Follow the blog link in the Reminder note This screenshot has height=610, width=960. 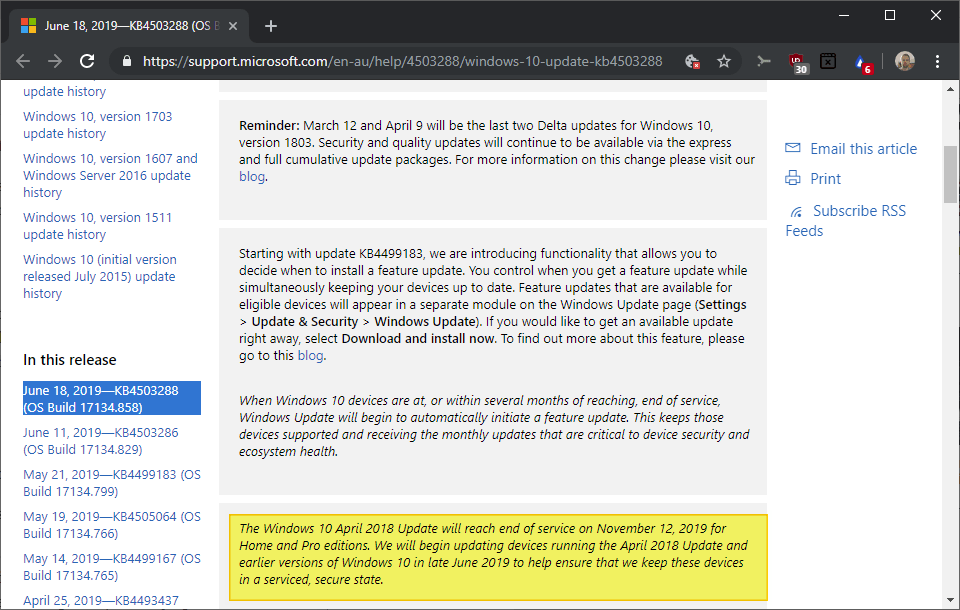pos(252,177)
